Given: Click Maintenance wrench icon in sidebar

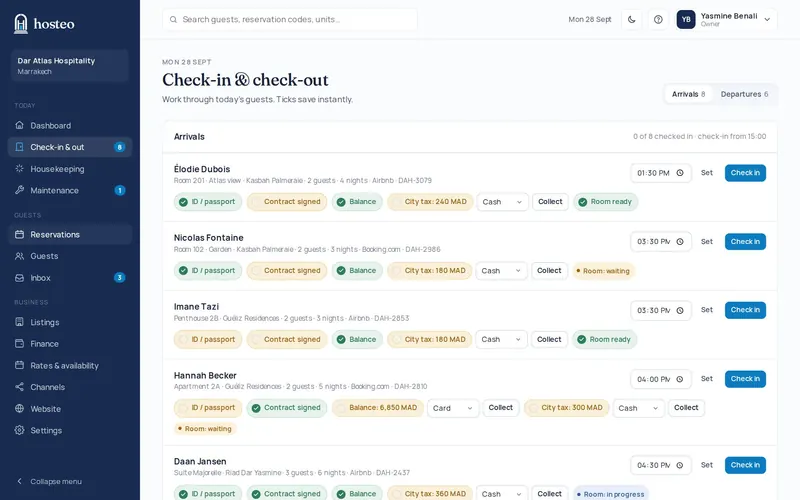Looking at the screenshot, I should pos(19,190).
